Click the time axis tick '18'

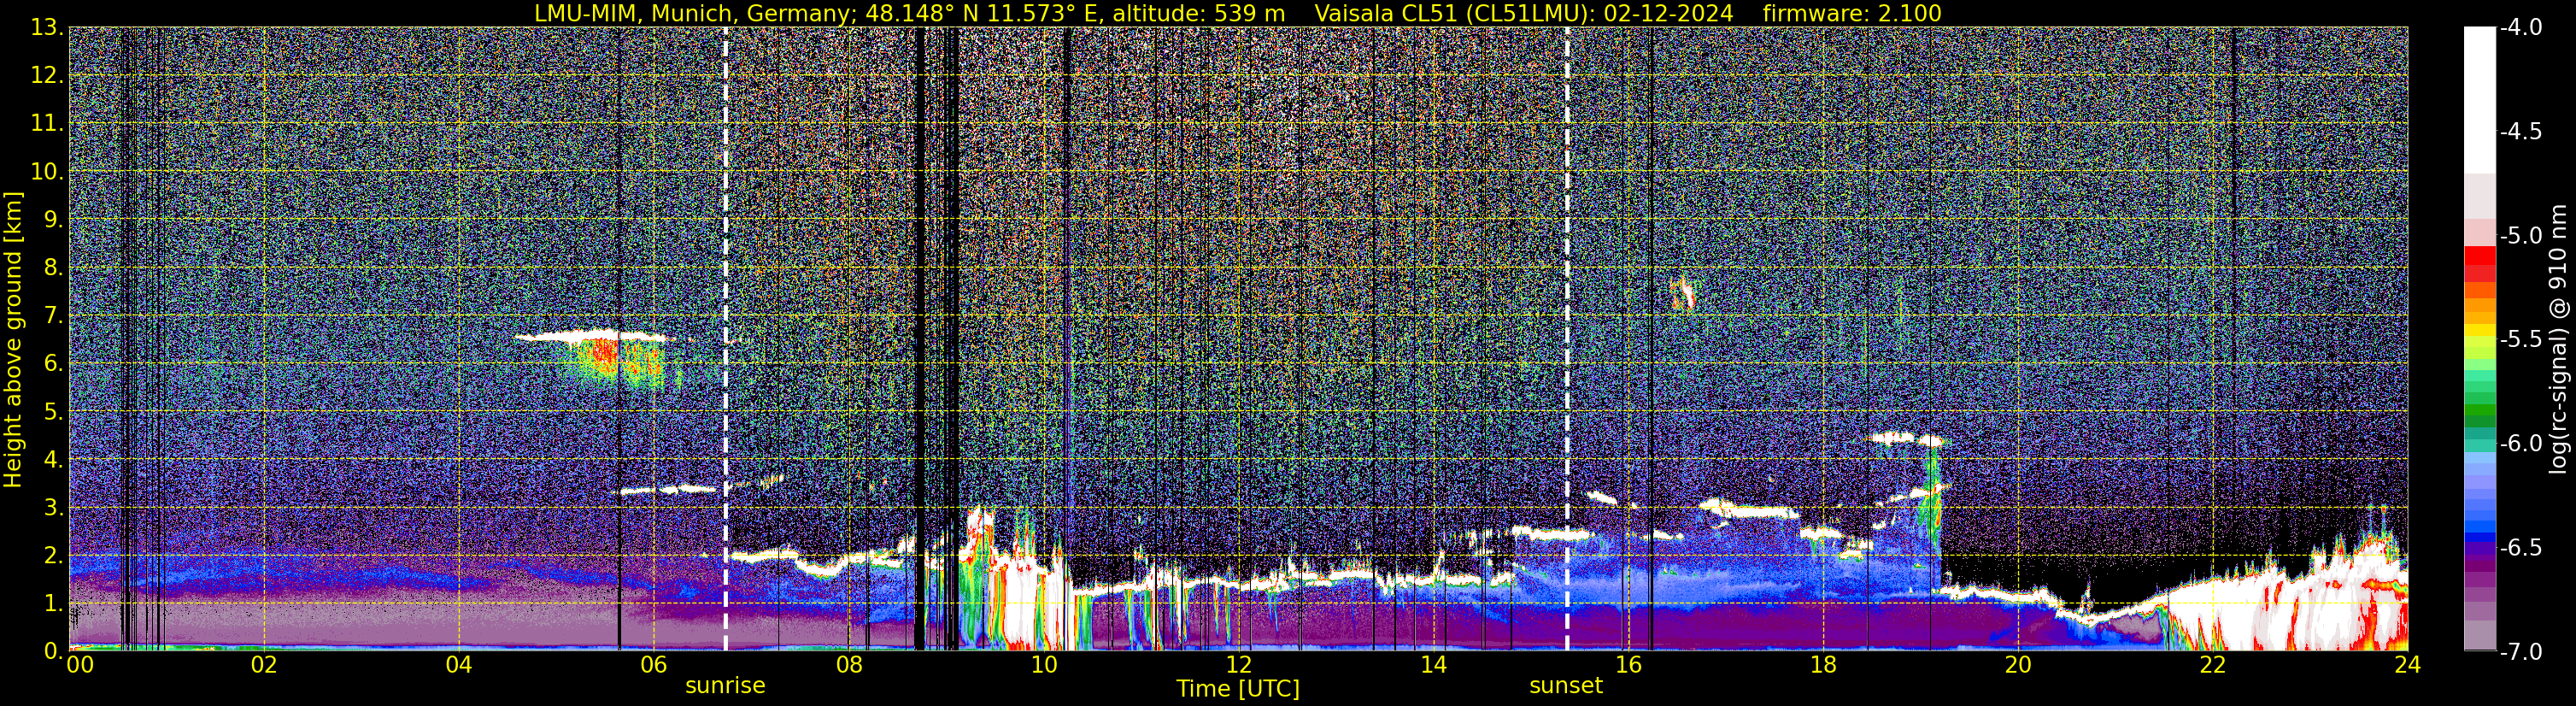pos(1823,665)
